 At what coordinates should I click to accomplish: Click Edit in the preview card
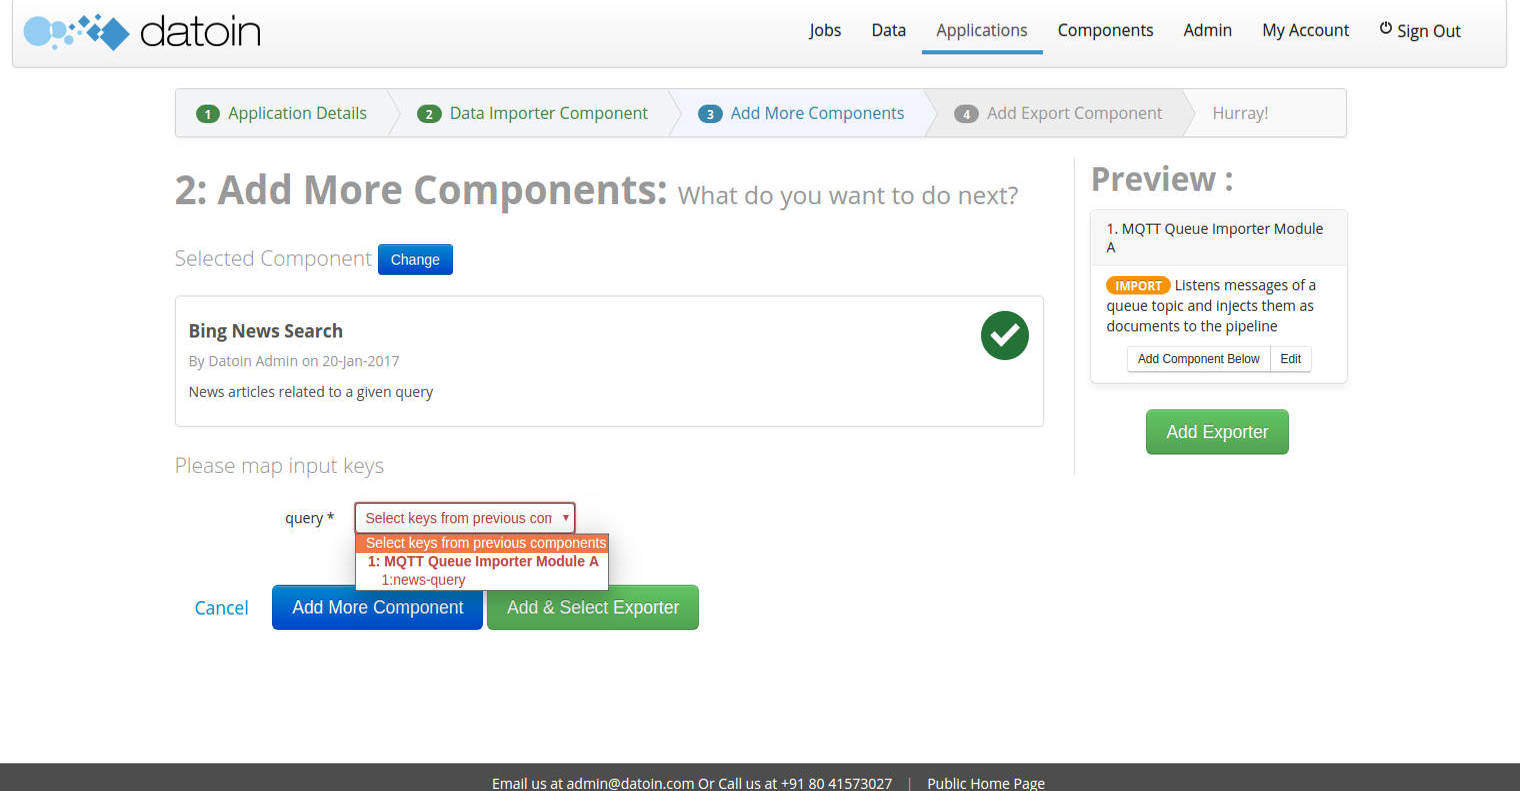pos(1290,359)
